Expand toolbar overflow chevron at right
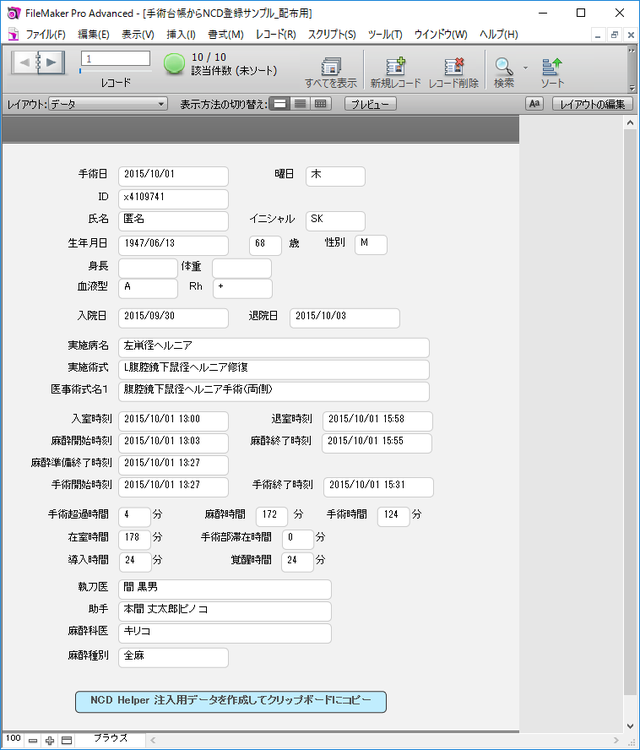 tap(632, 51)
